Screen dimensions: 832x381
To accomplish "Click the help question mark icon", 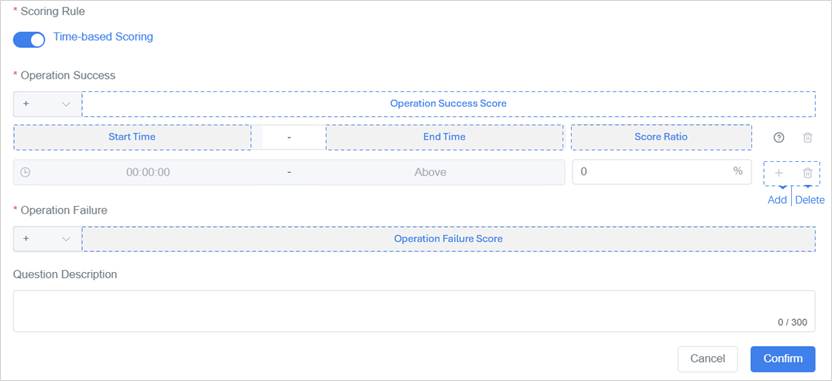I will (778, 137).
